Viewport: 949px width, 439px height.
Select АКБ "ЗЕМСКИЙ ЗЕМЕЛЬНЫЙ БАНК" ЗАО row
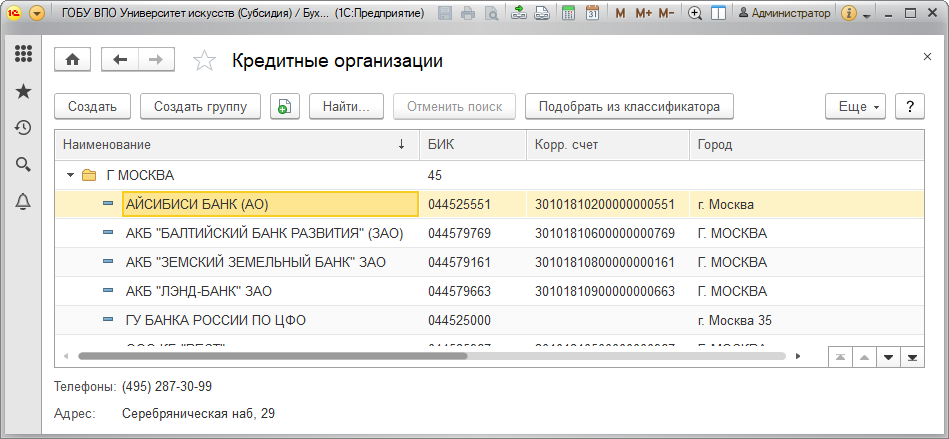coord(489,263)
